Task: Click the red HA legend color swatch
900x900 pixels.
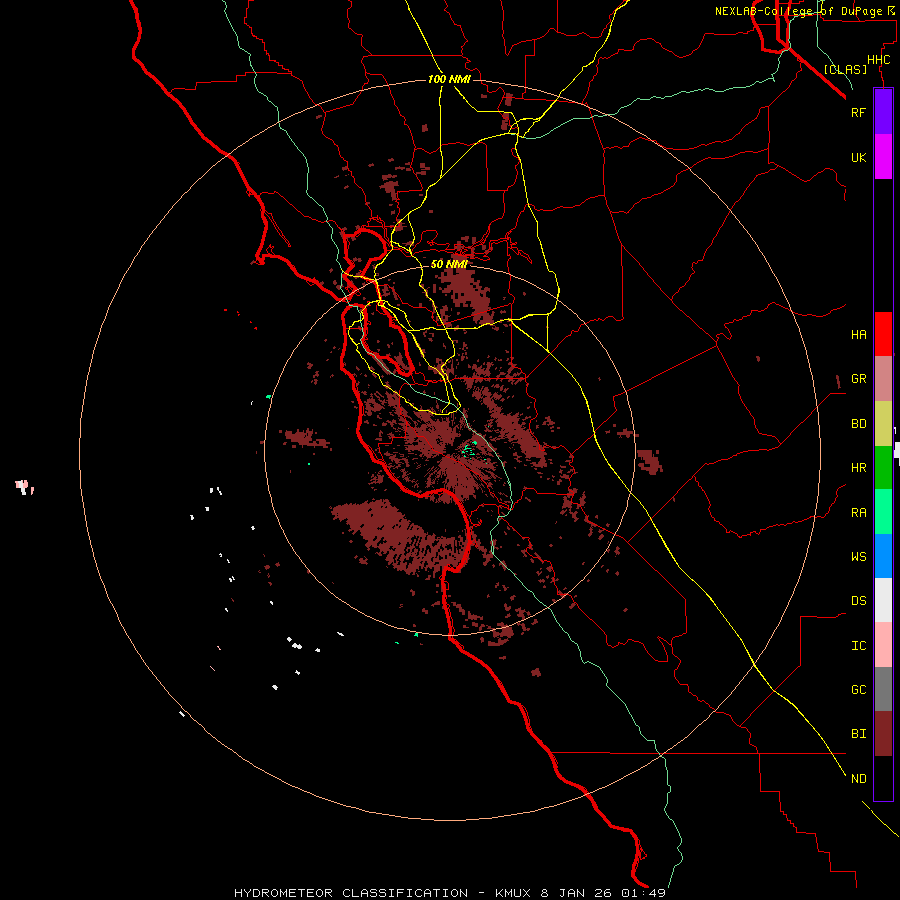Action: [x=883, y=334]
